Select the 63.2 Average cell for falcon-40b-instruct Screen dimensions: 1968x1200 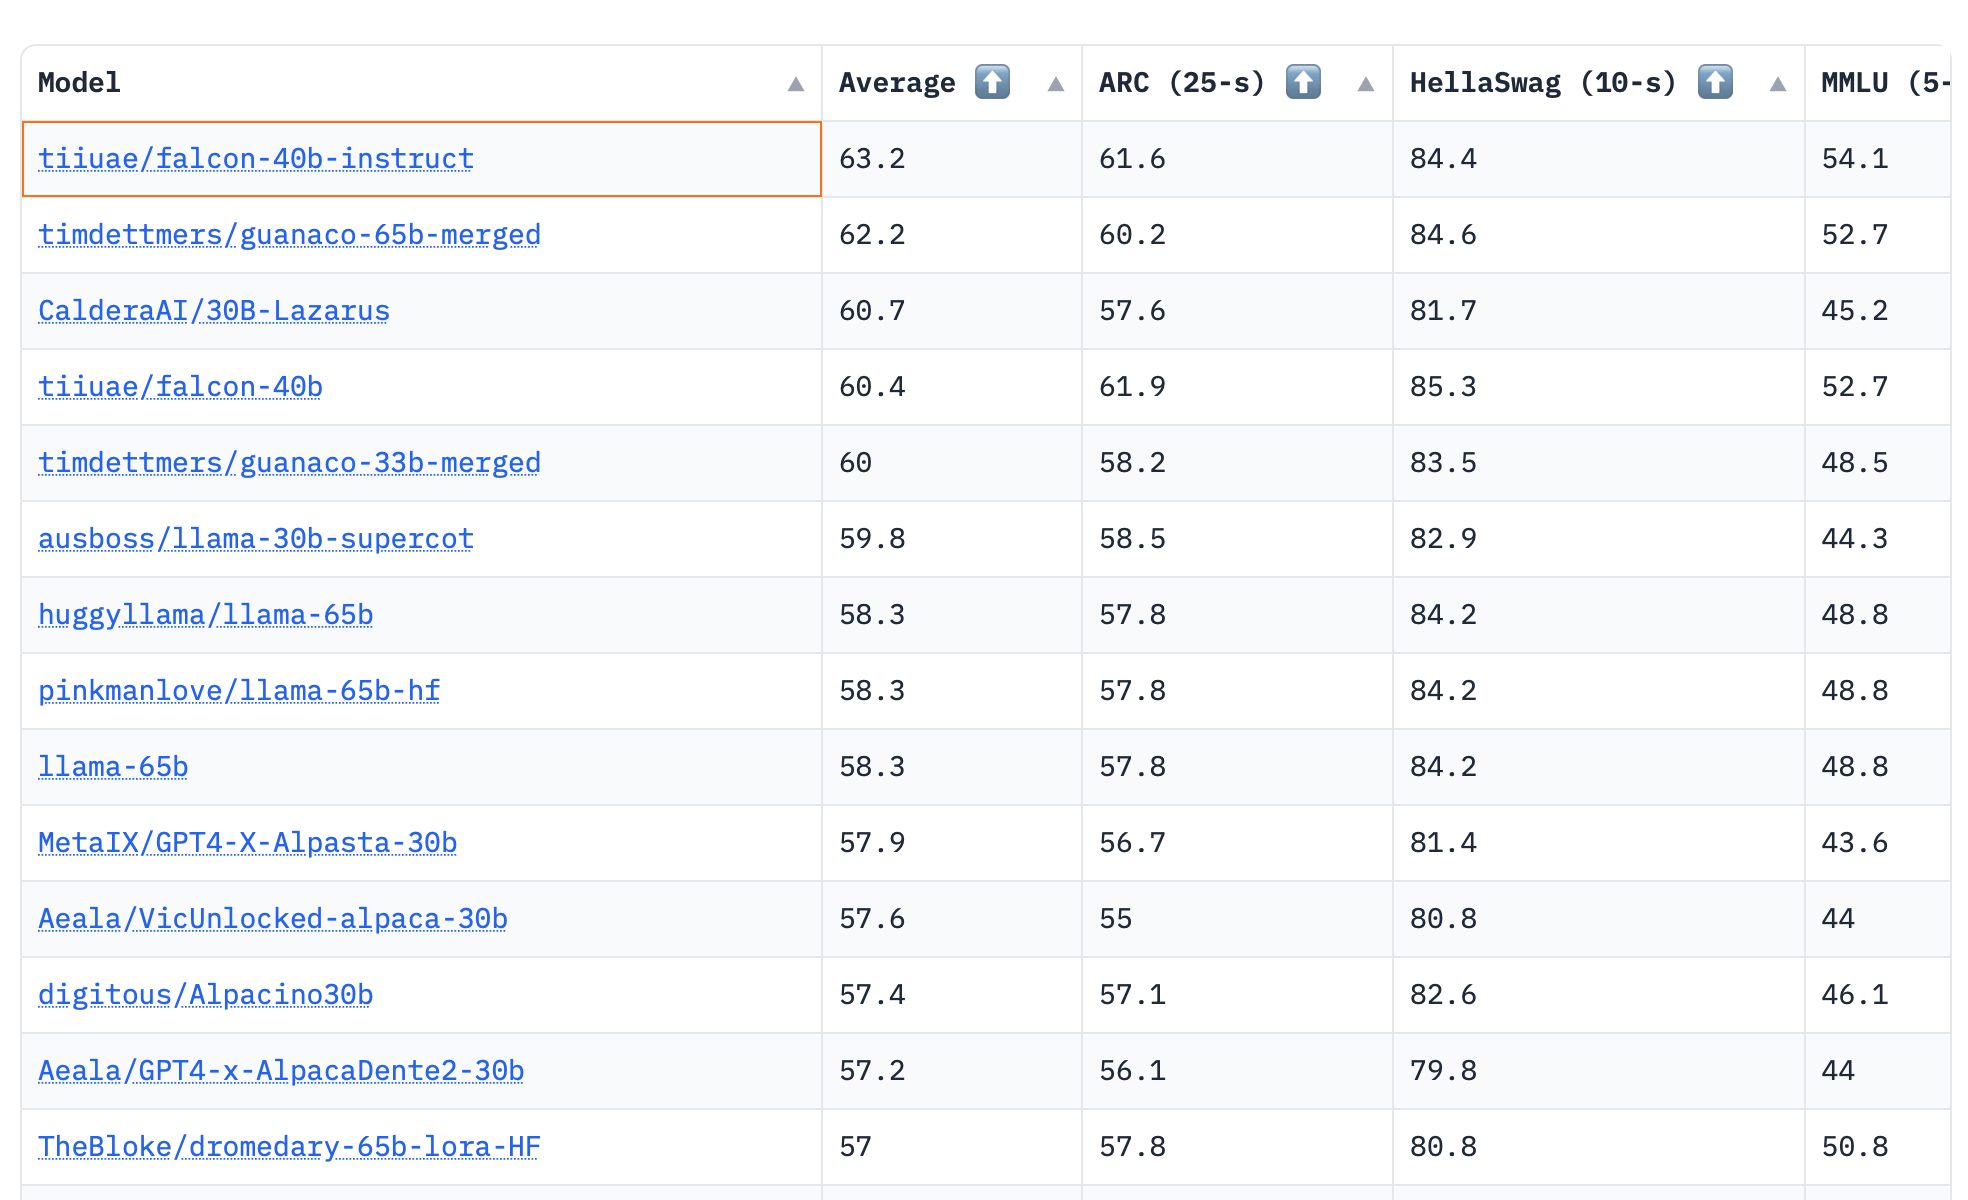click(x=952, y=159)
